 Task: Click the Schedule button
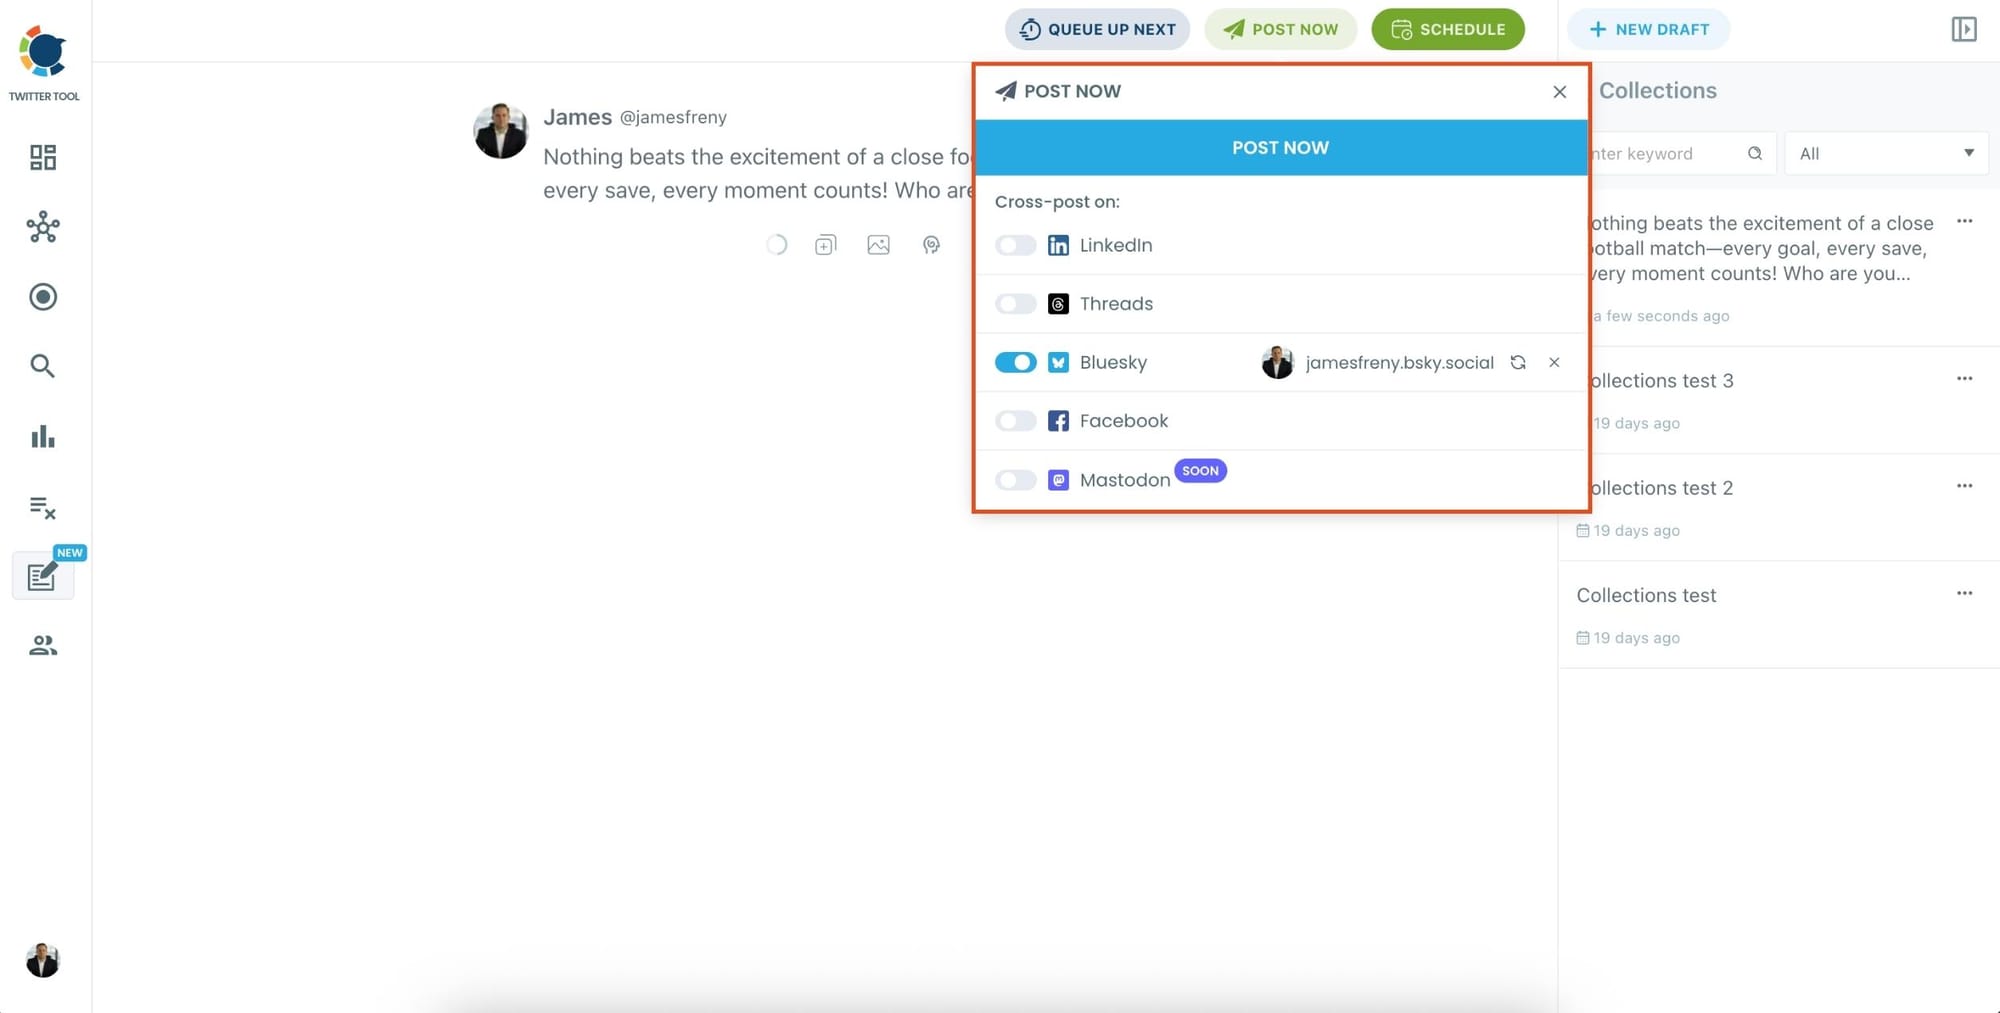pyautogui.click(x=1448, y=29)
